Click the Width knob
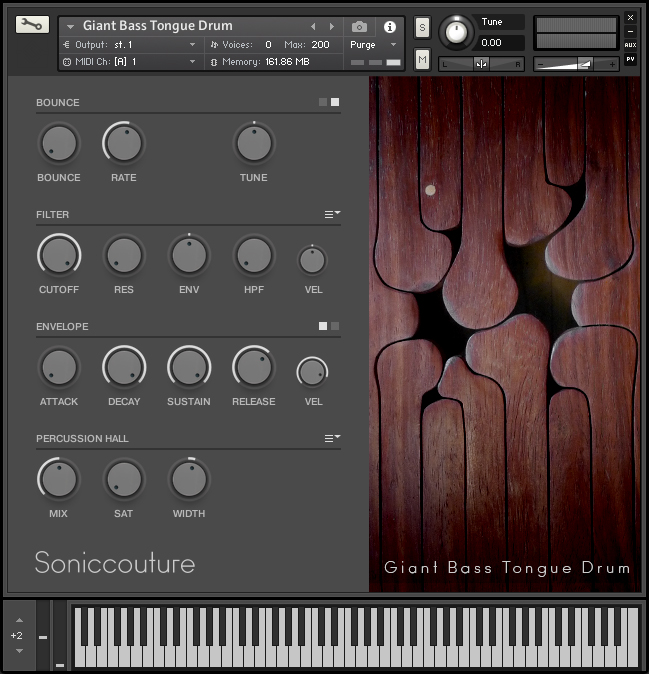 click(189, 479)
